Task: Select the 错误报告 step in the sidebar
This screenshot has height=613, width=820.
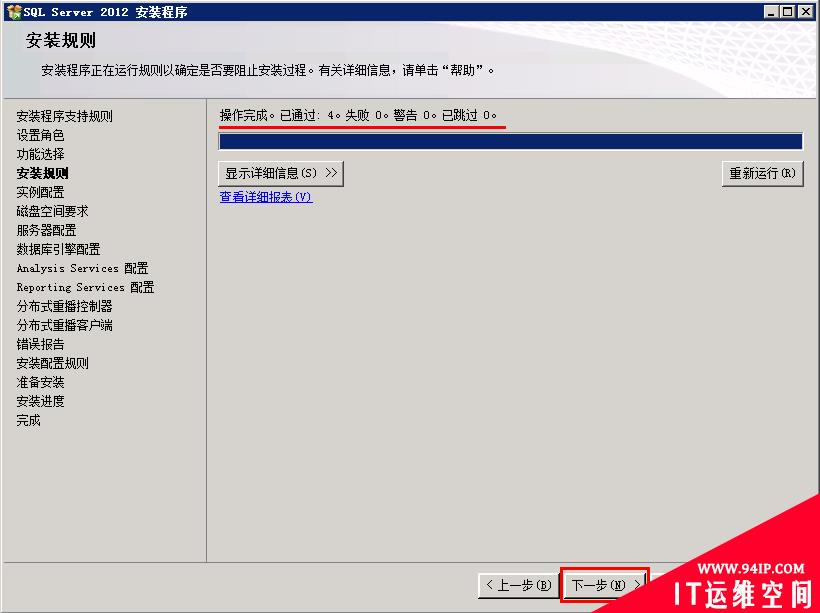Action: point(40,344)
